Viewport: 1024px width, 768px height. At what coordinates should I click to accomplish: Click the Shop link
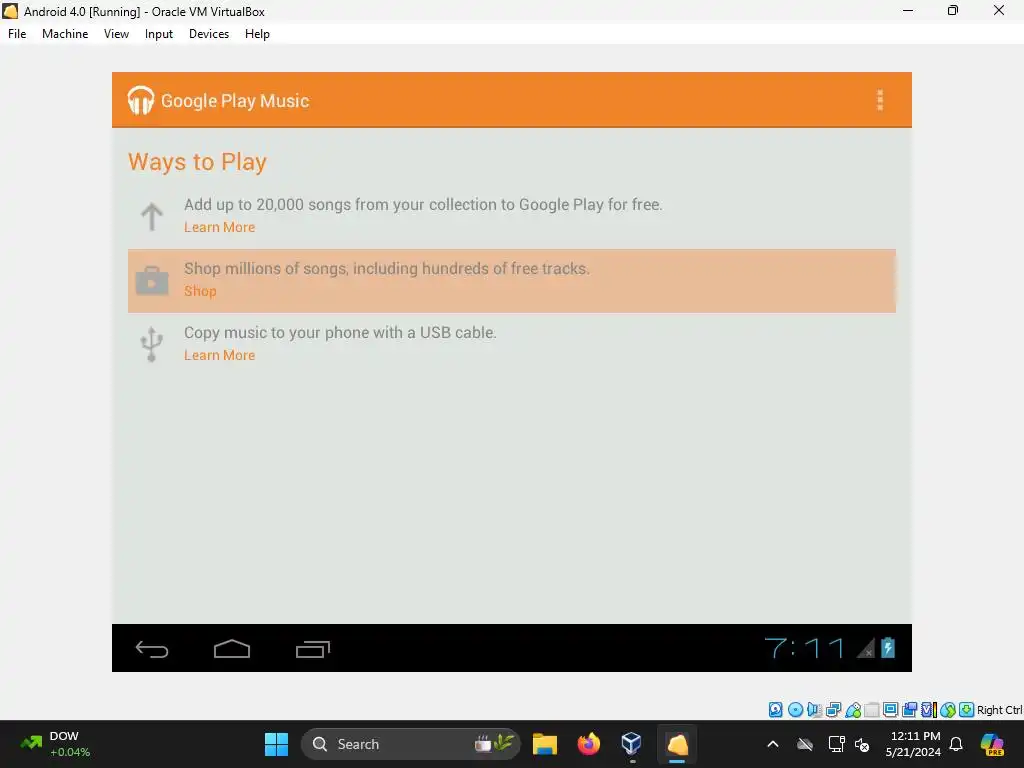pos(200,291)
